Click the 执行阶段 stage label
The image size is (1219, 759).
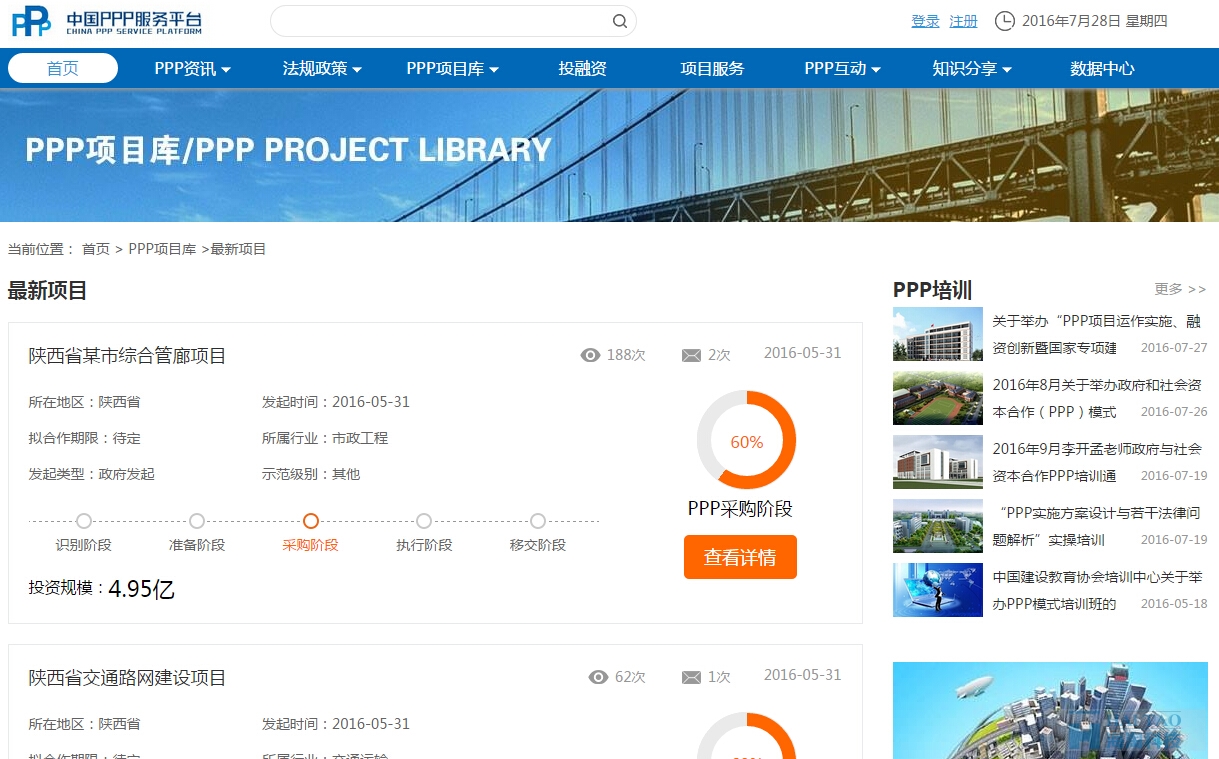[x=424, y=545]
